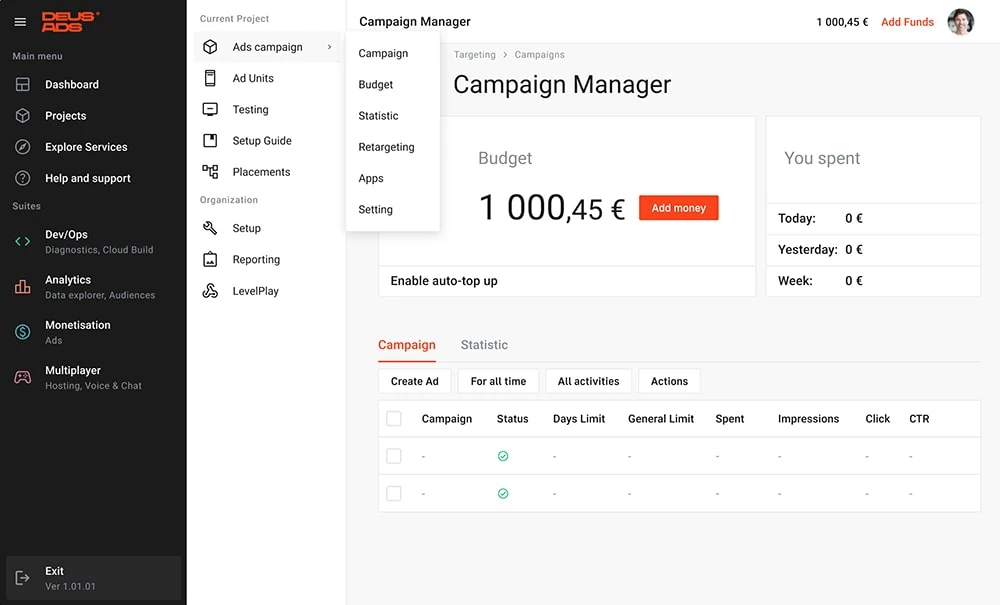Click the Analytics bar chart icon

pos(23,287)
